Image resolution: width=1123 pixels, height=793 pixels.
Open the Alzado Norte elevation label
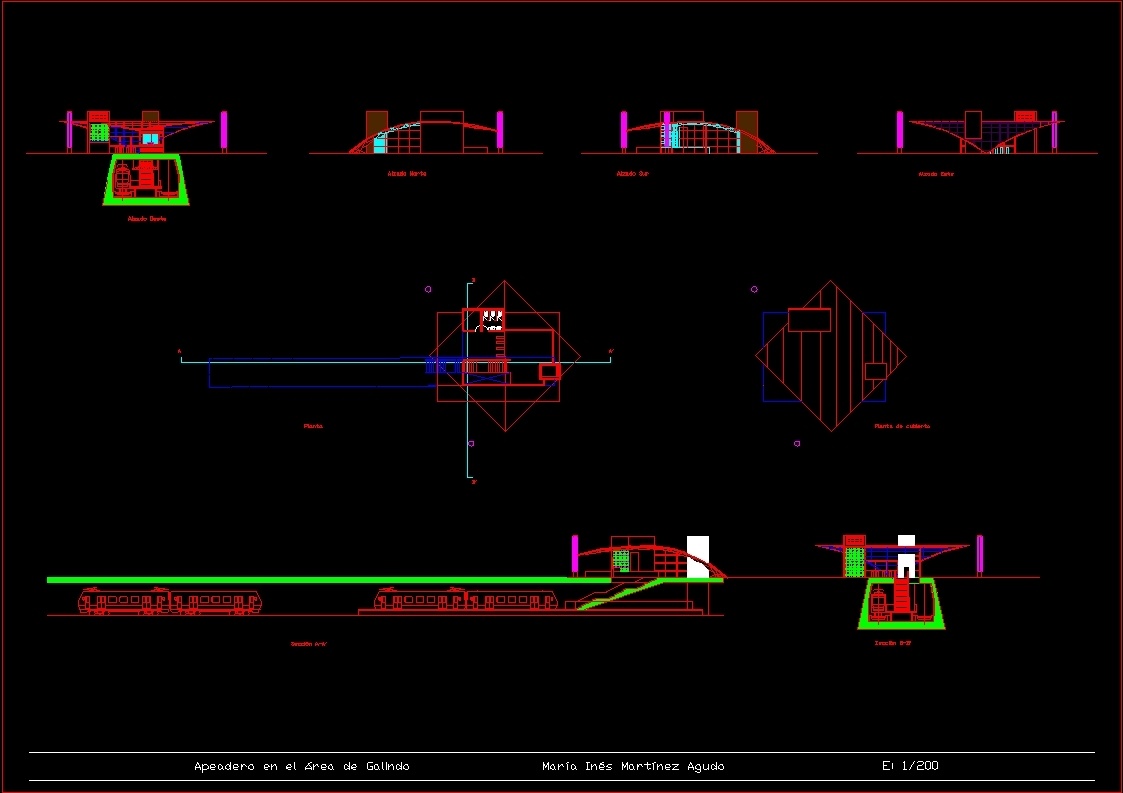(405, 172)
